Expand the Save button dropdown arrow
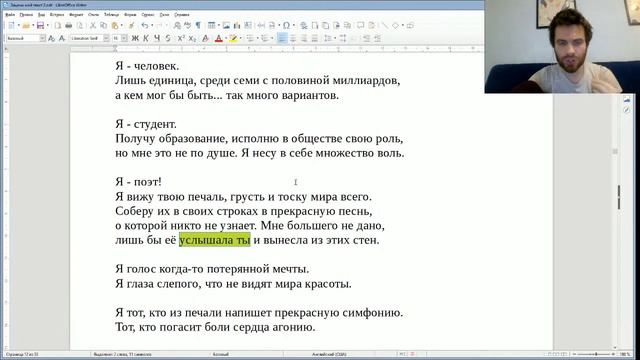The width and height of the screenshot is (640, 360). point(47,25)
